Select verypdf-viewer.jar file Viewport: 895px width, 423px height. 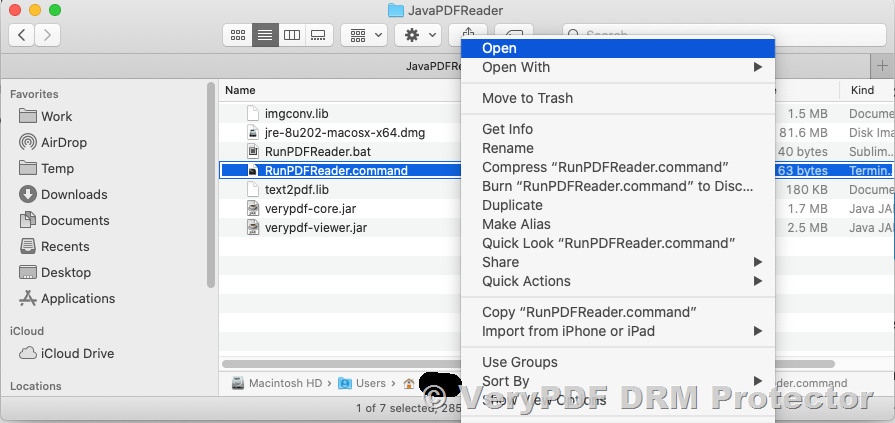(315, 227)
